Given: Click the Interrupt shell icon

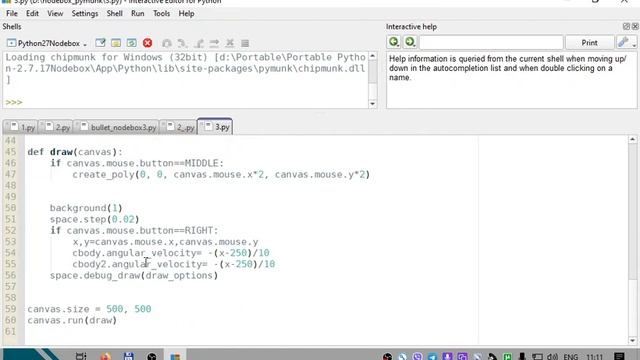Looking at the screenshot, I should 116,43.
